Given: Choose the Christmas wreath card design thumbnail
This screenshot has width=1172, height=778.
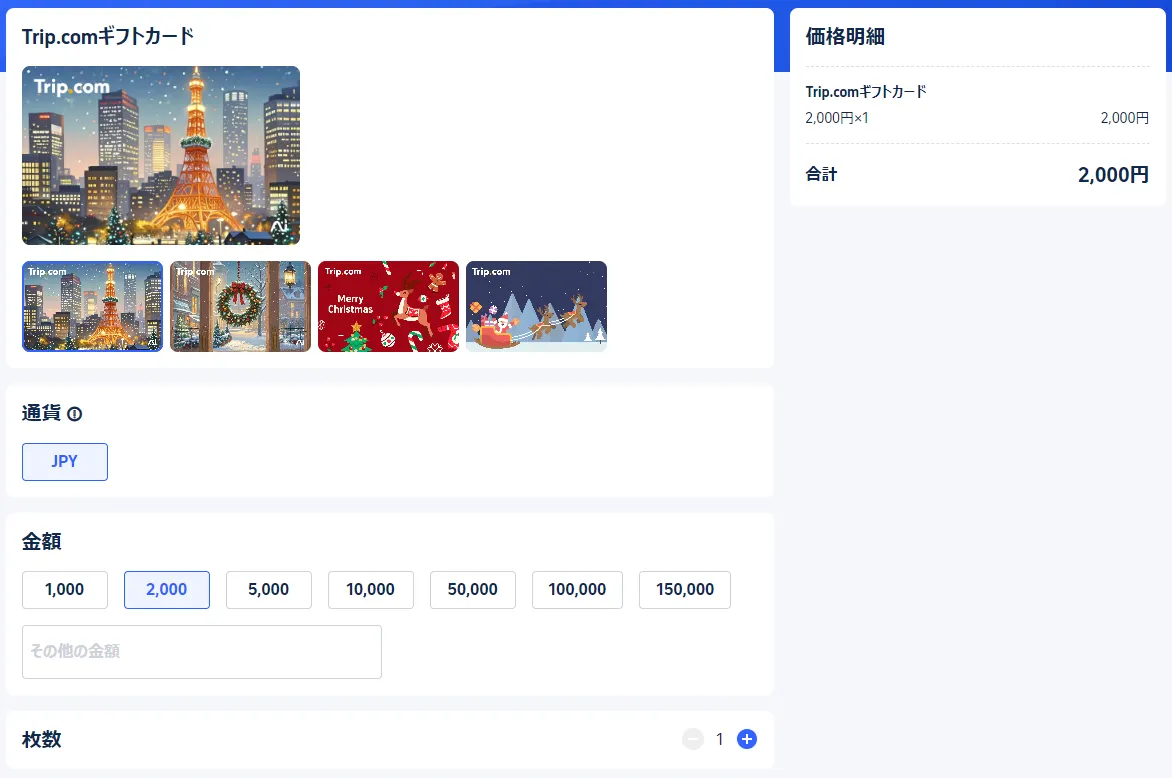Looking at the screenshot, I should click(240, 306).
